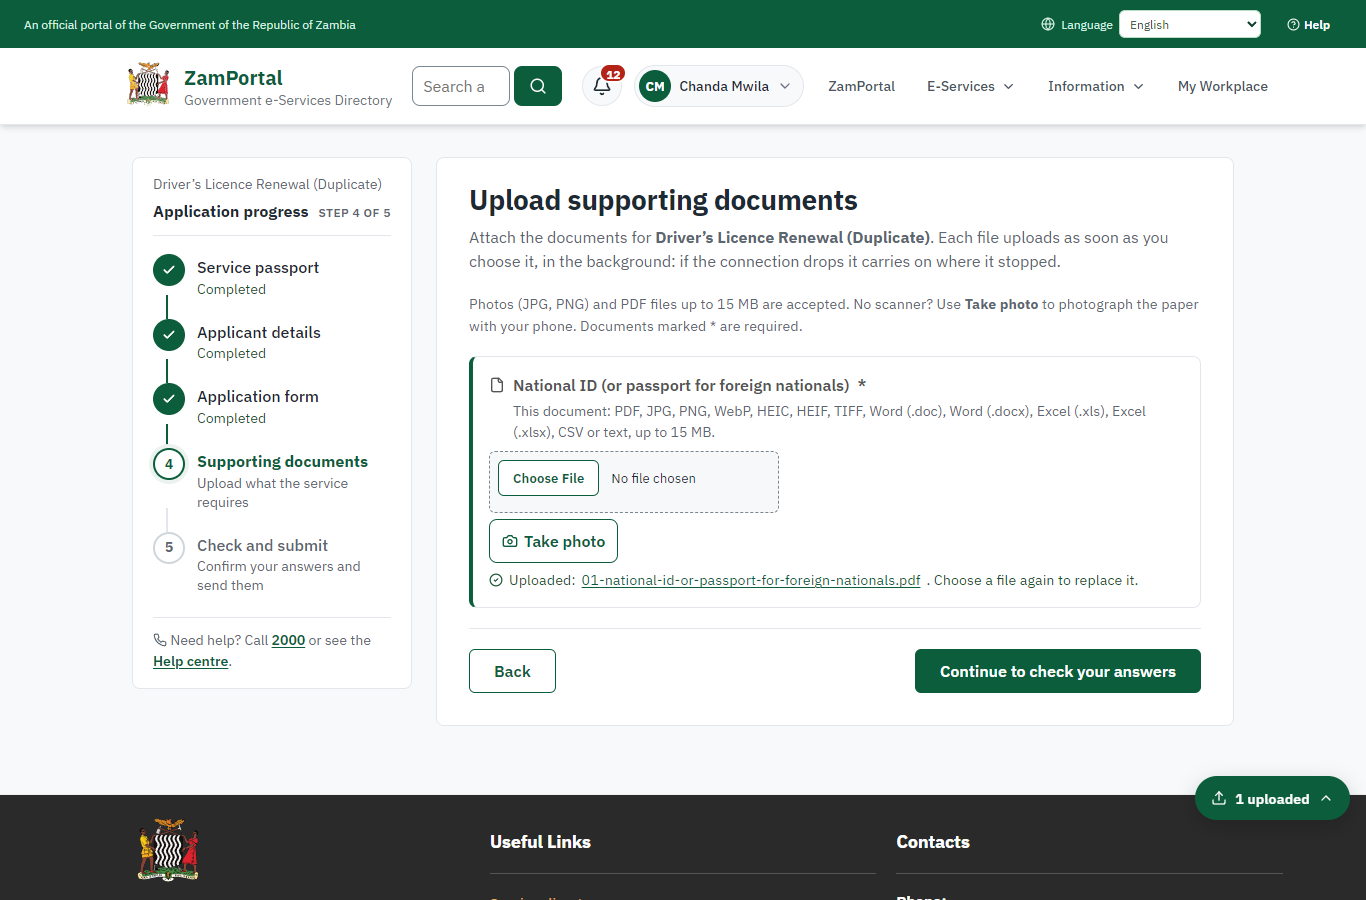Click the ZamPortal coat of arms logo
Viewport: 1366px width, 900px height.
tap(149, 85)
